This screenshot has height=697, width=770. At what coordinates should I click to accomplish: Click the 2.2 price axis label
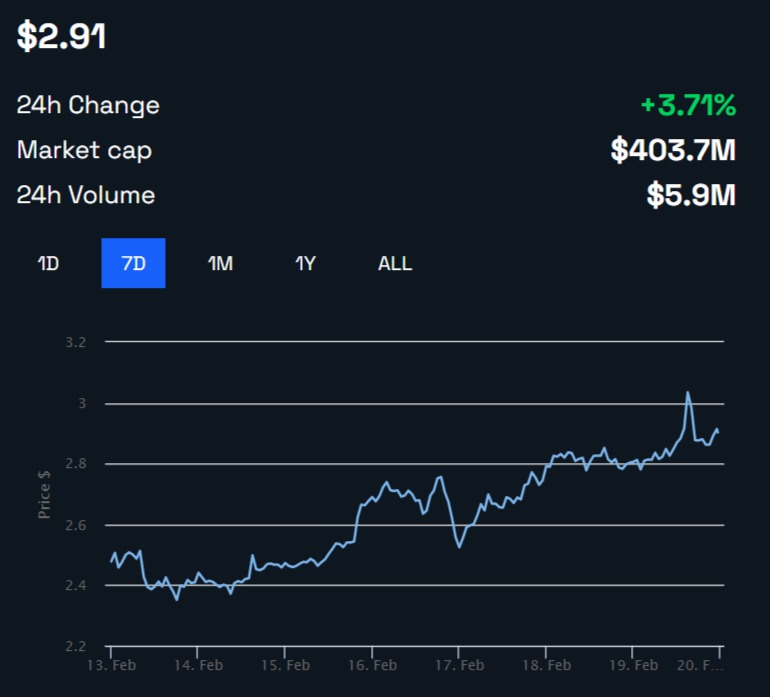pyautogui.click(x=76, y=646)
